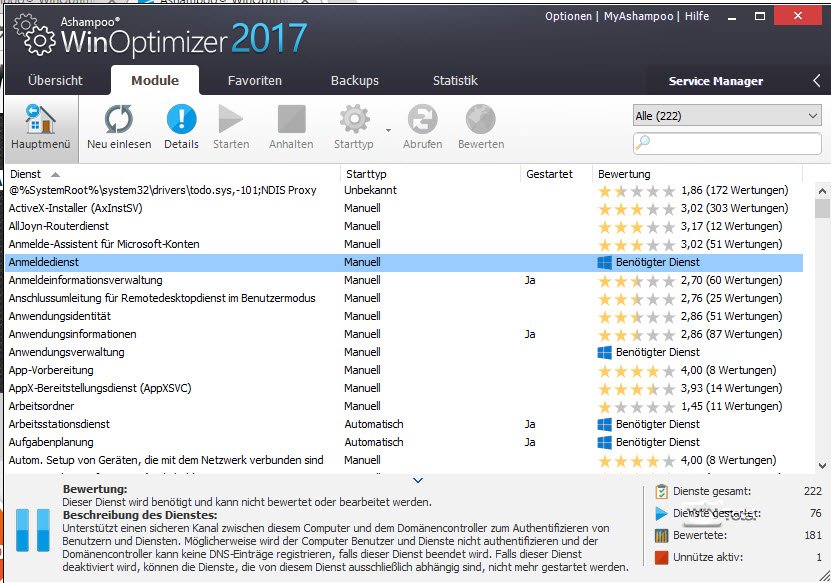Screen dimensions: 831x583
Task: Select AppX-Bereitstellungsdienst (AppXSVC) row
Action: coord(404,388)
